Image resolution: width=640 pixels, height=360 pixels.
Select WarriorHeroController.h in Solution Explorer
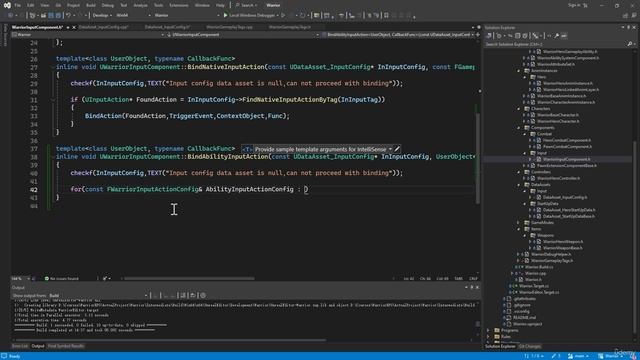tap(558, 178)
